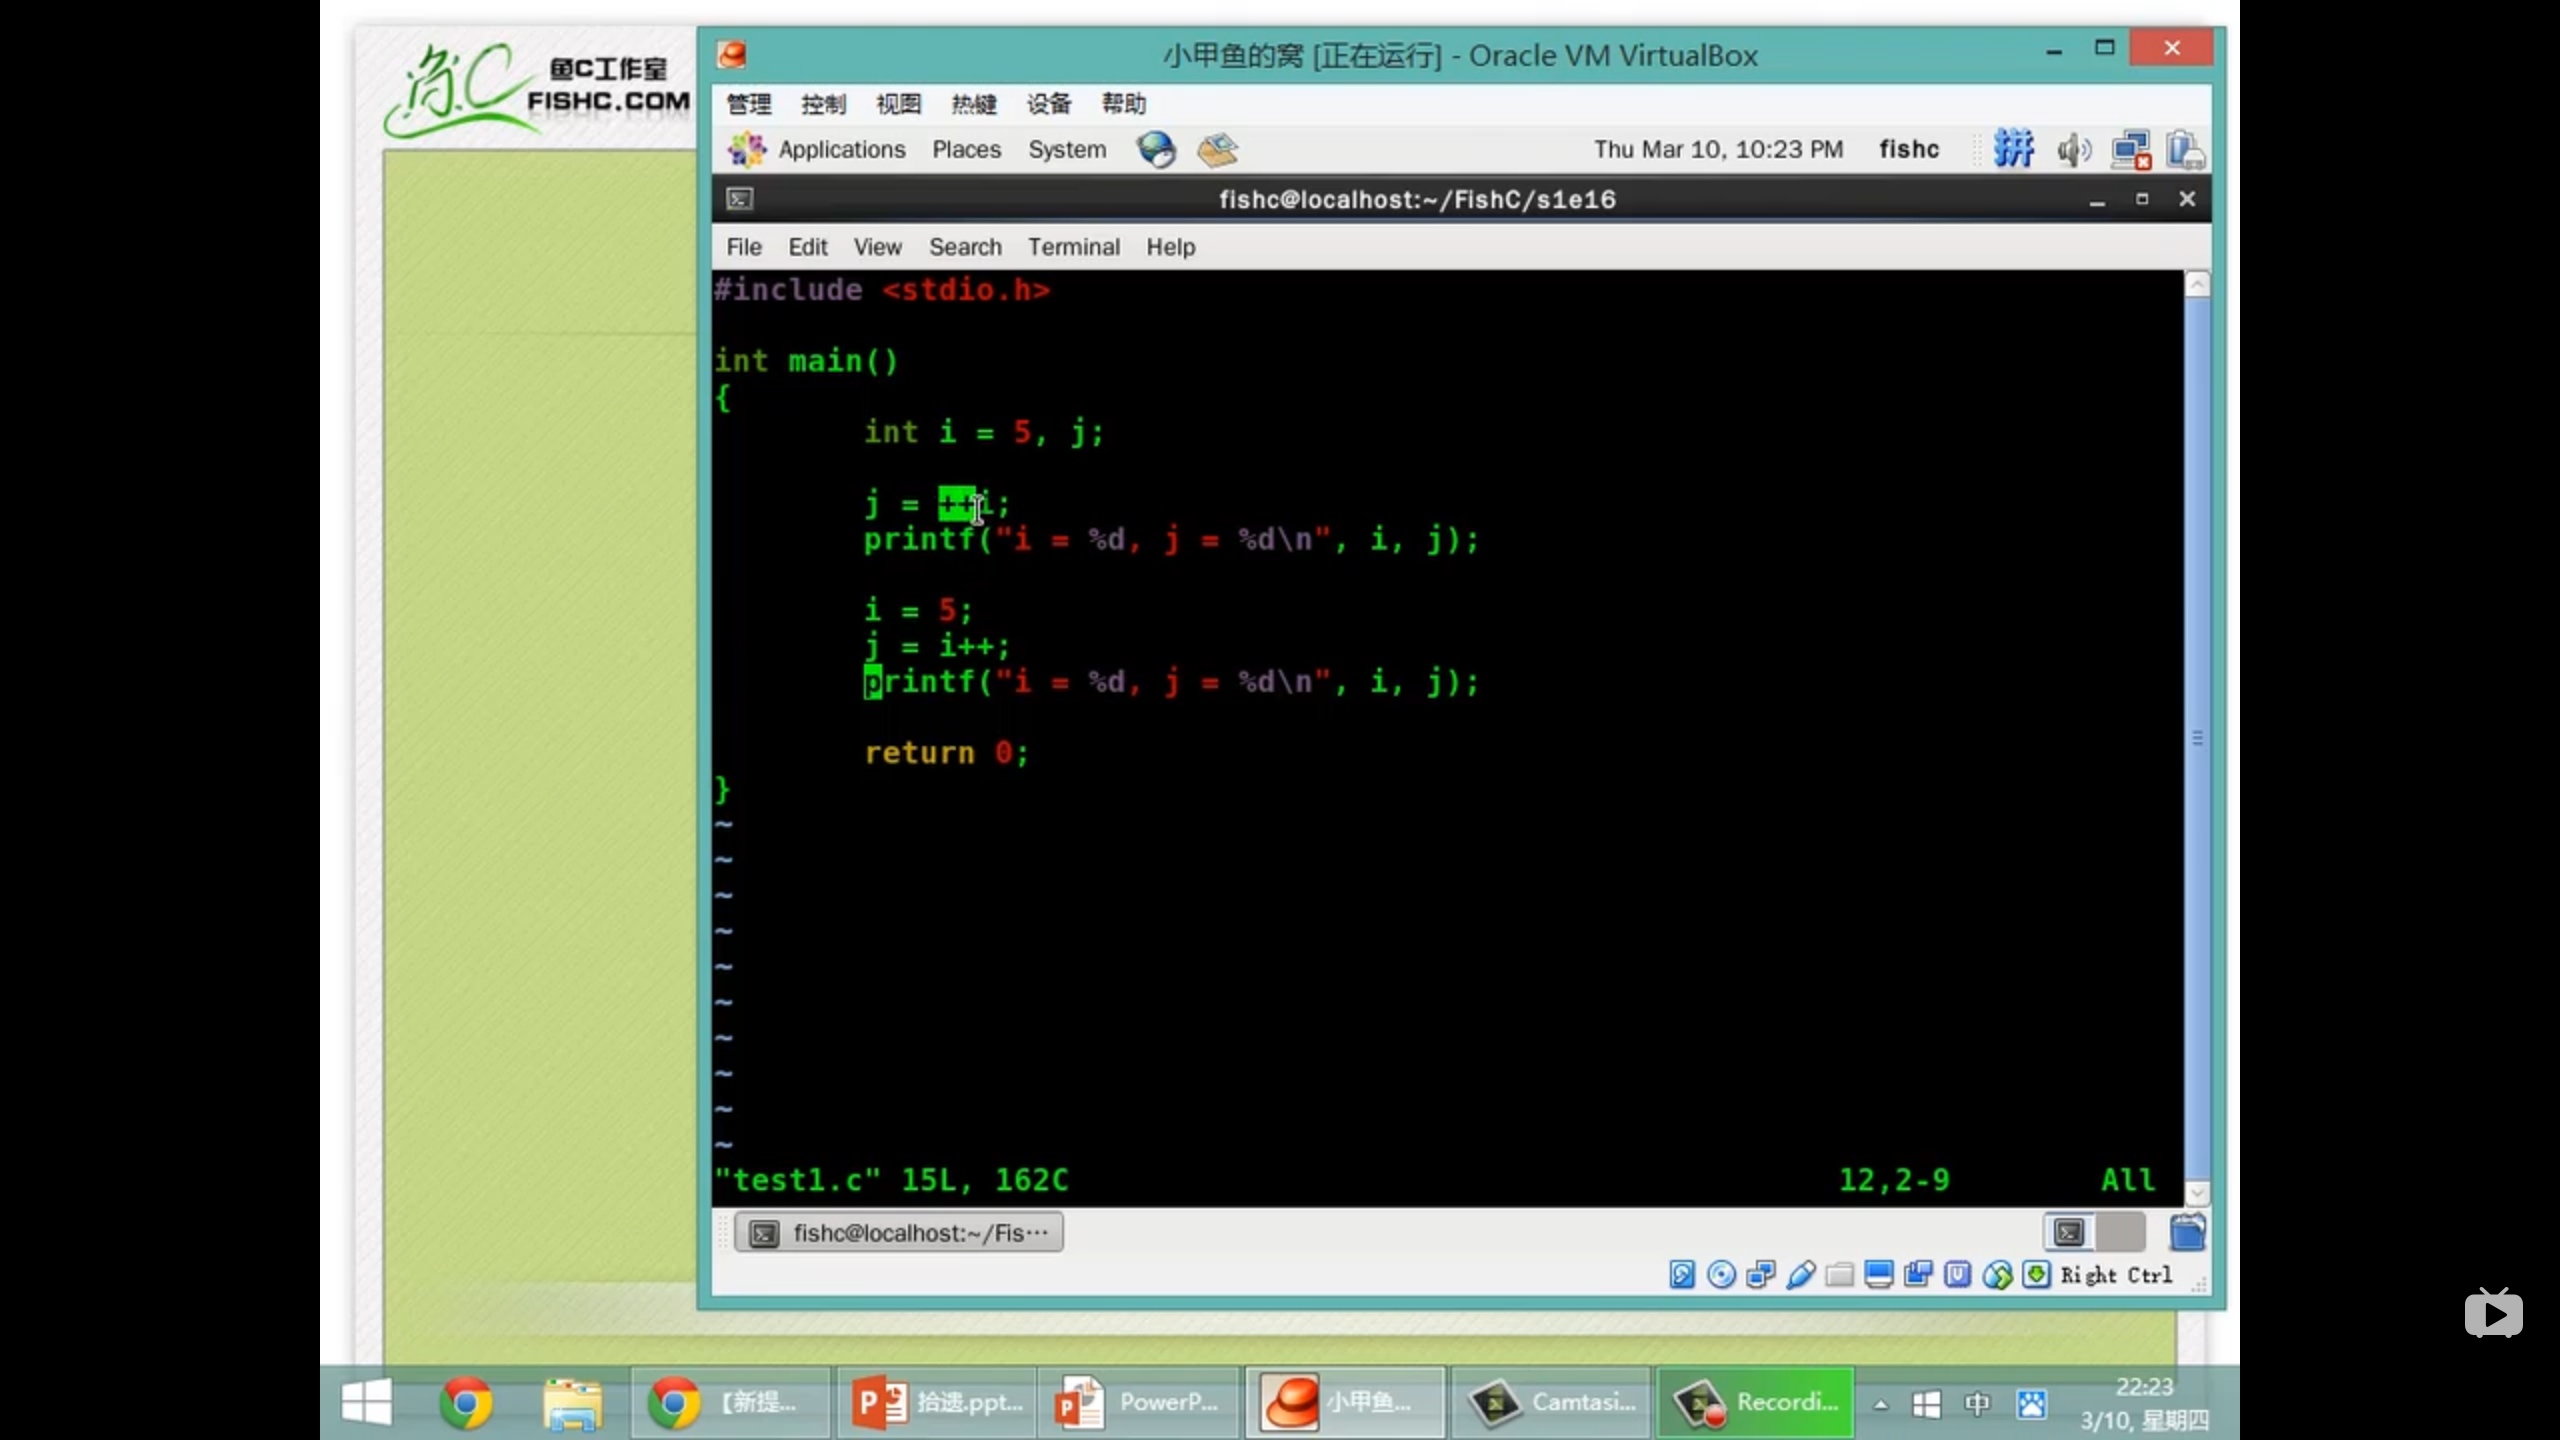Open the VirtualBox 设备 menu
The height and width of the screenshot is (1440, 2560).
click(x=1048, y=104)
